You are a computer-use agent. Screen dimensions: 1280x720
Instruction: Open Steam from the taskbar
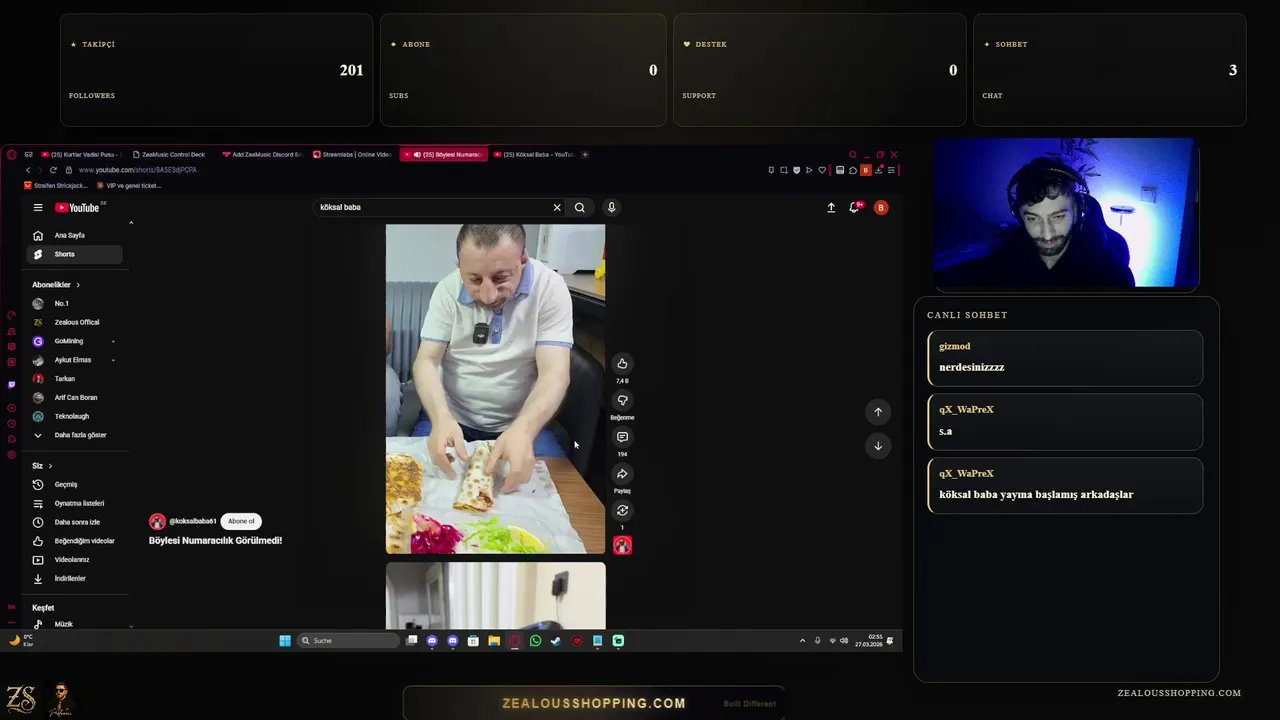click(556, 641)
